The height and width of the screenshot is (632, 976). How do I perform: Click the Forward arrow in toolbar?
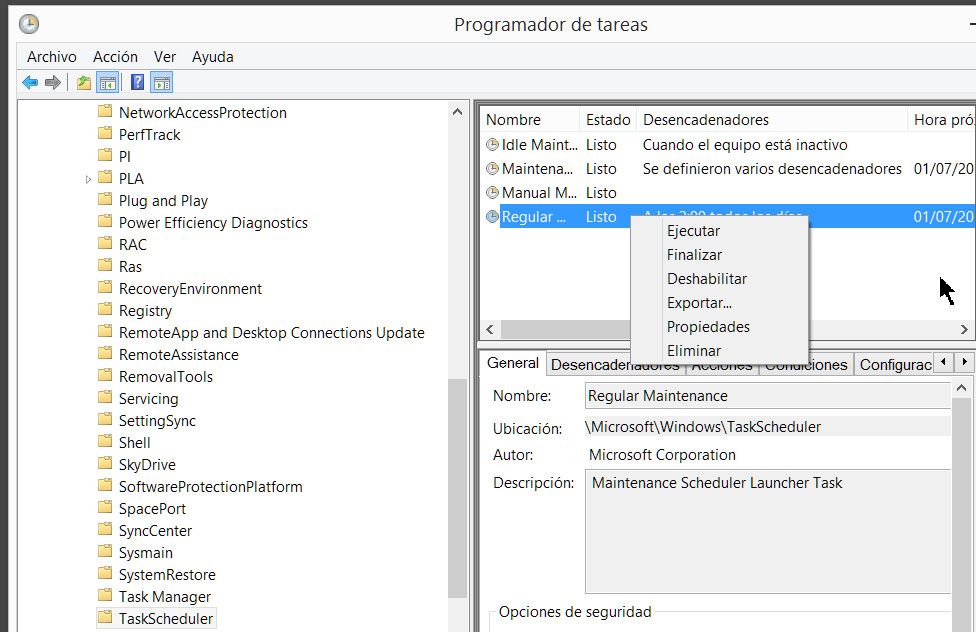point(52,82)
